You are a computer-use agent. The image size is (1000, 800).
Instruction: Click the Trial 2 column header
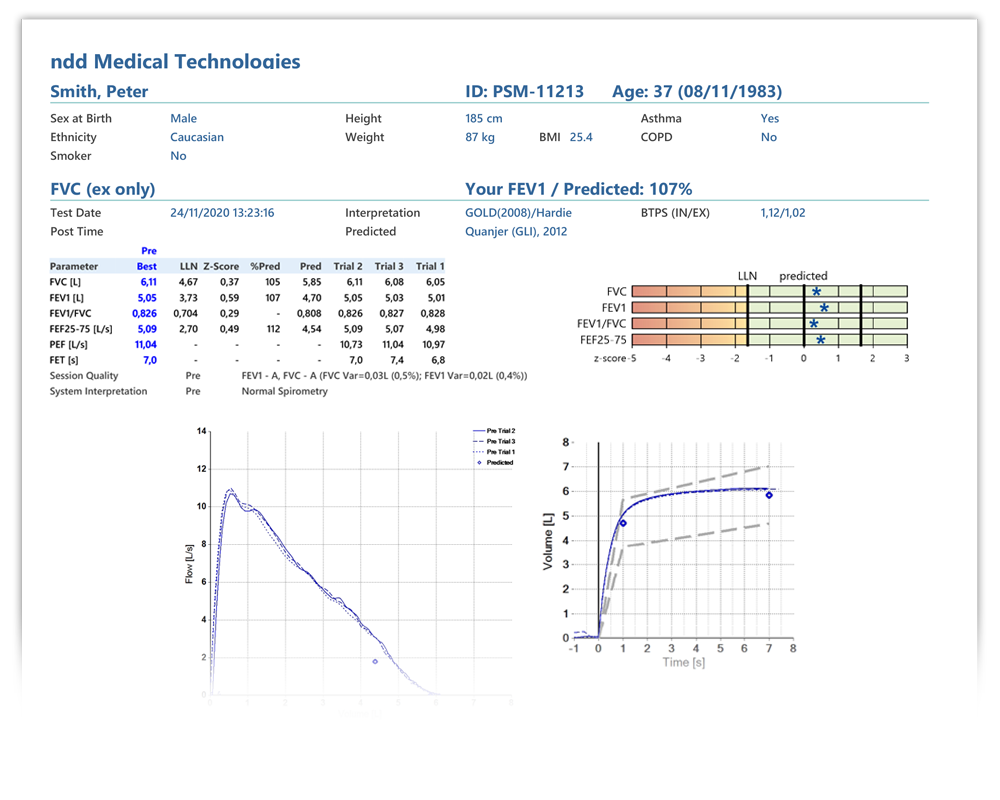(347, 267)
